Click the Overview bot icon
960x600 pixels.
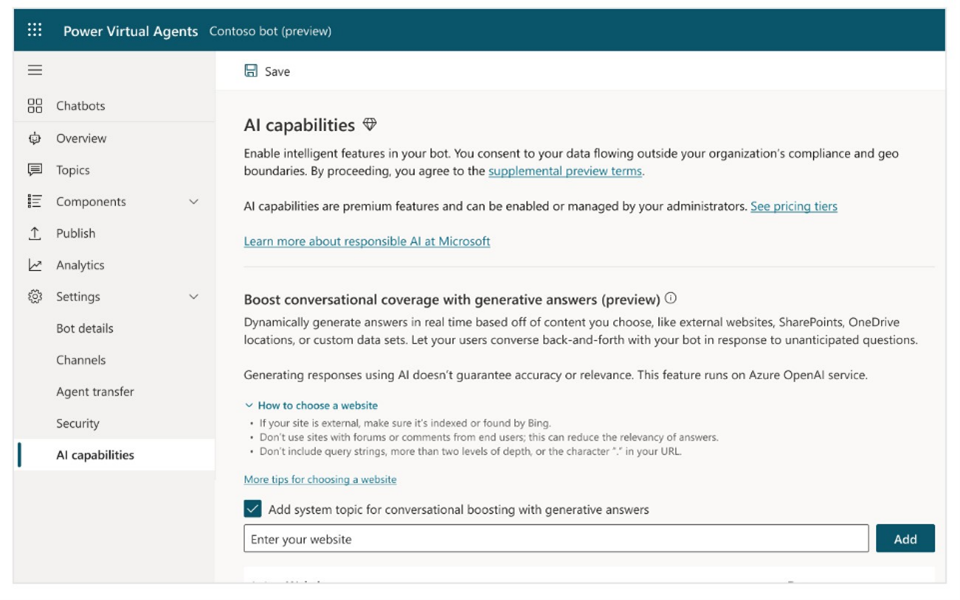[x=35, y=138]
